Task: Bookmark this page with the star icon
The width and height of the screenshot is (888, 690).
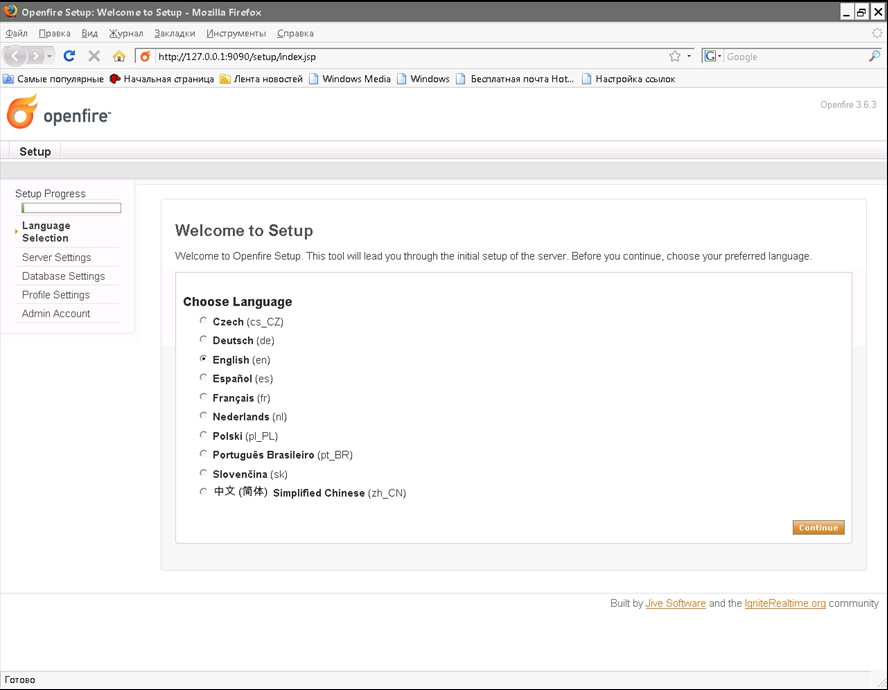Action: [674, 56]
